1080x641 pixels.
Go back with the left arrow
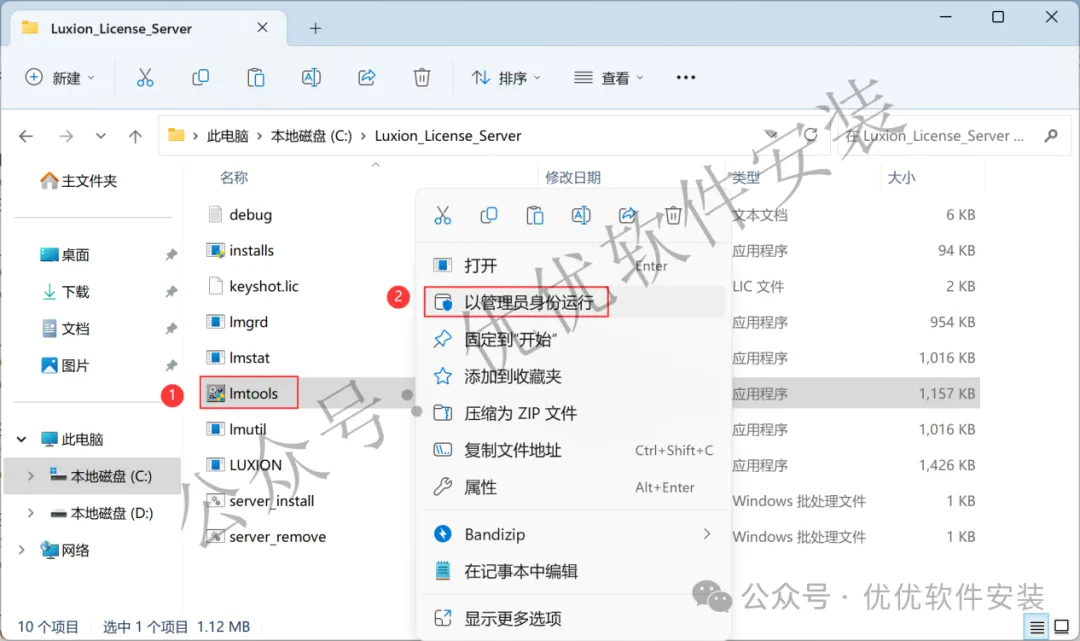[x=26, y=136]
